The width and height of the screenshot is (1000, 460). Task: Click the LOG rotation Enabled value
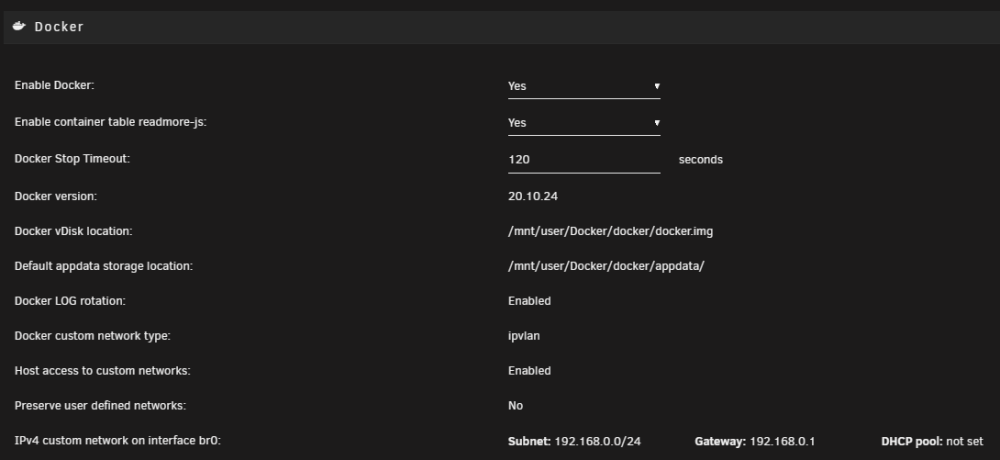[529, 301]
